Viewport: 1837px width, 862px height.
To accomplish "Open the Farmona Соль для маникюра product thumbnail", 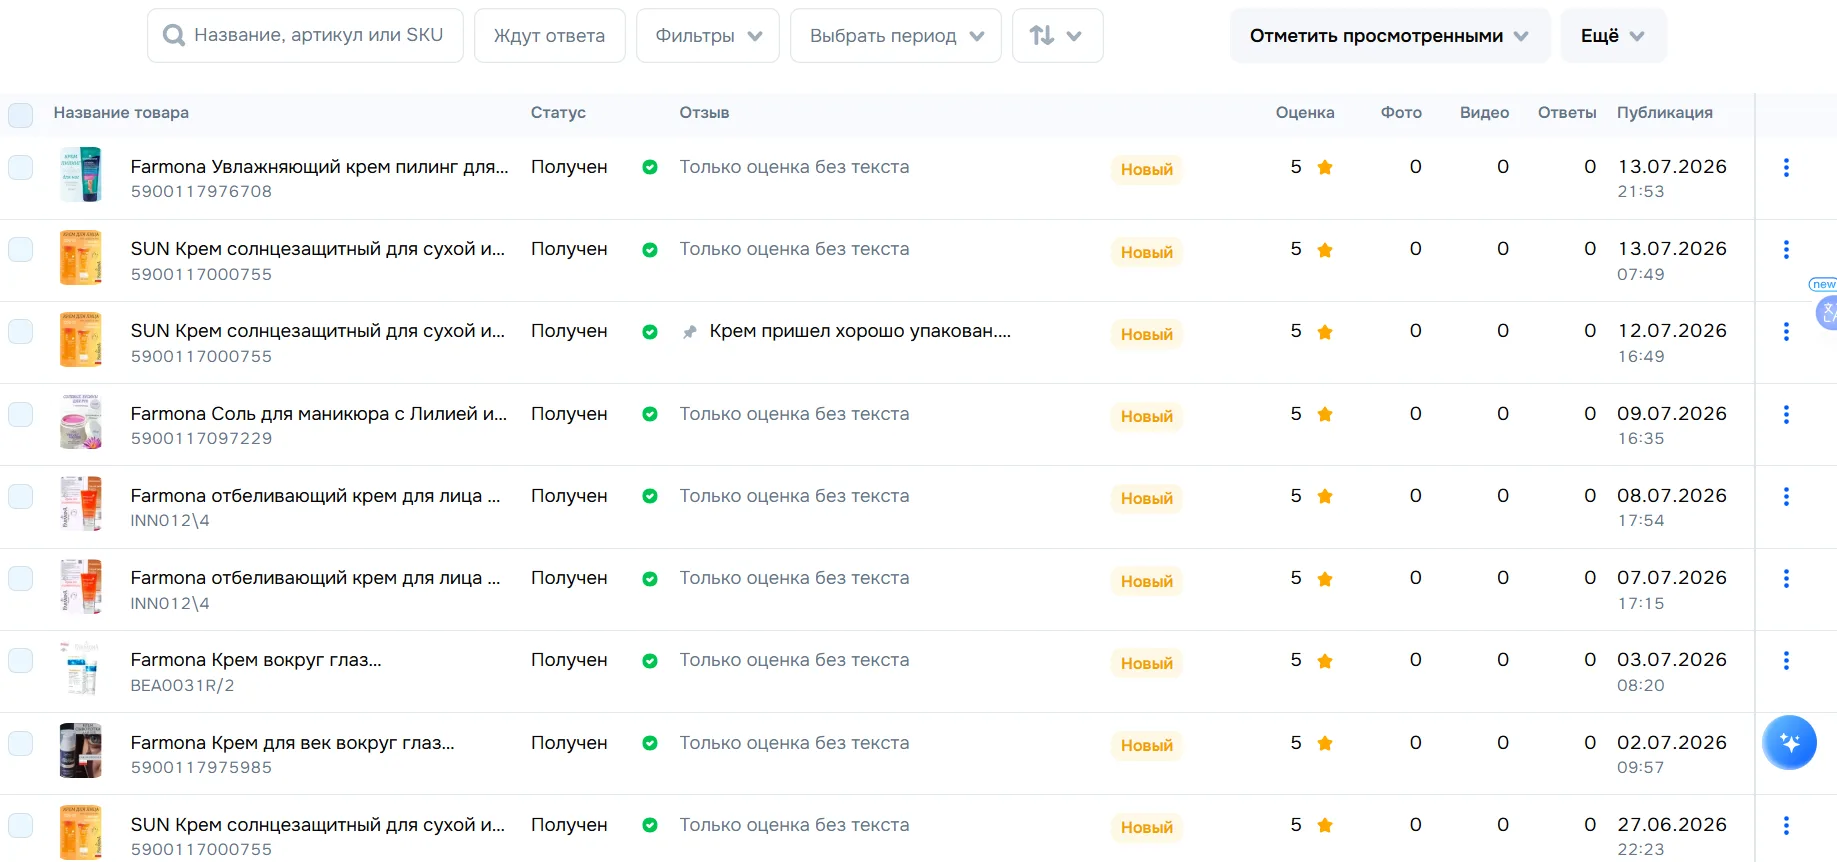I will (81, 421).
